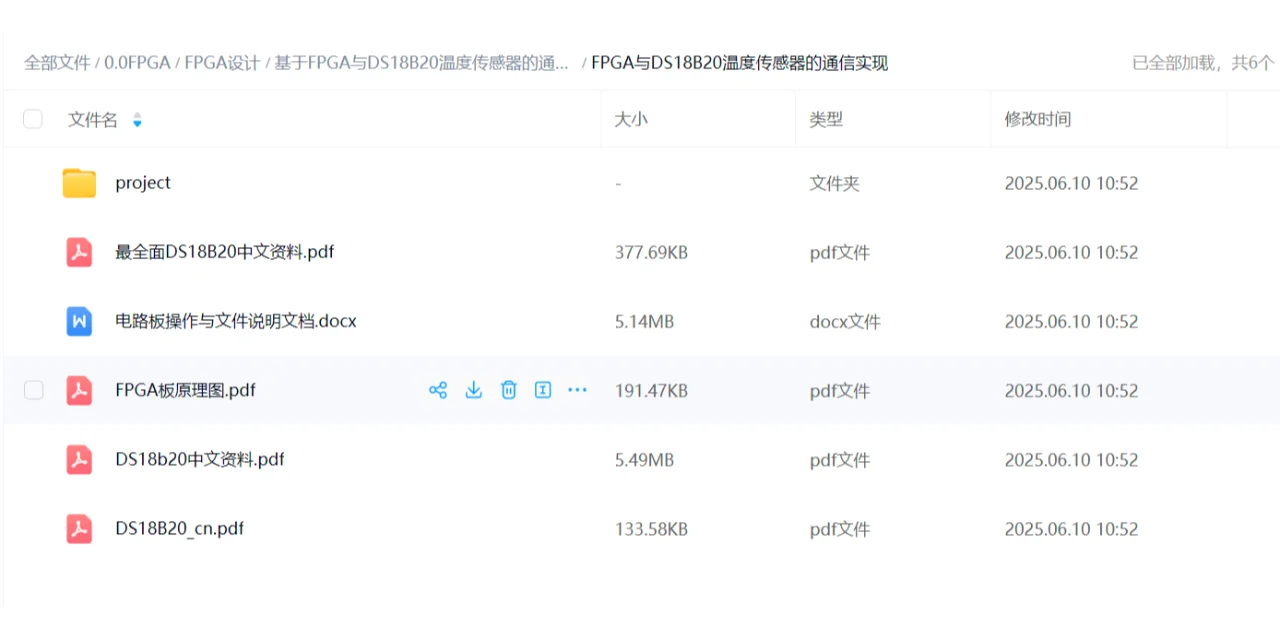Viewport: 1280px width, 640px height.
Task: Delete the FPGA板原理图.pdf file
Action: click(508, 390)
